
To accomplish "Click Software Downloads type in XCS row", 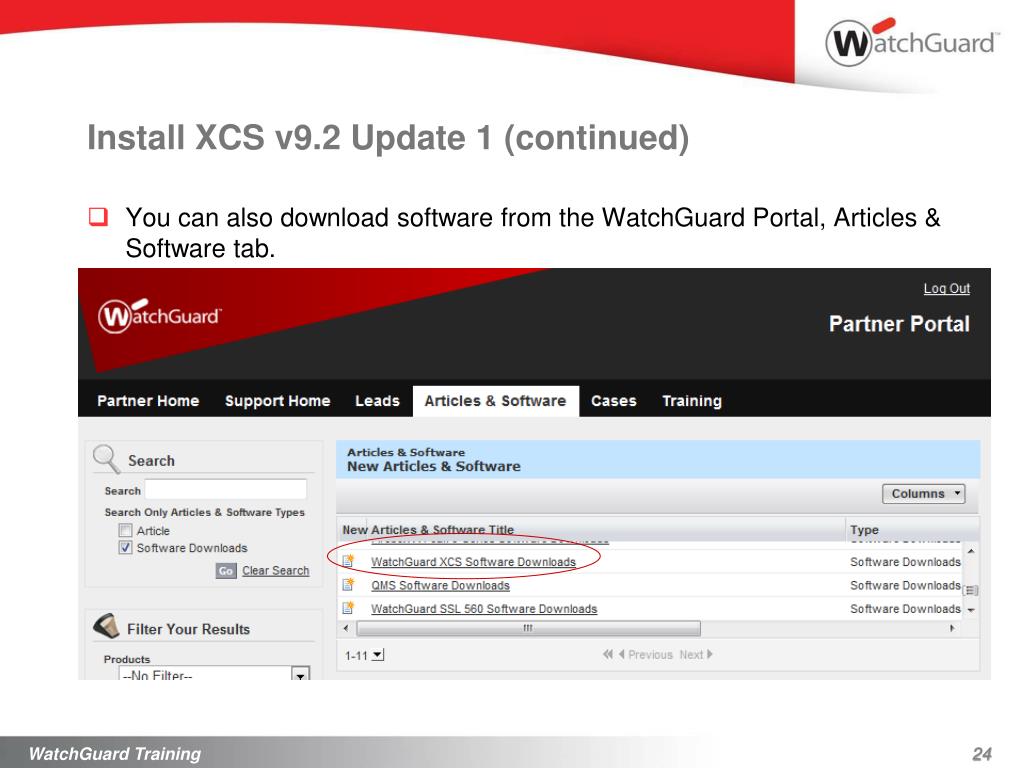I will click(905, 562).
